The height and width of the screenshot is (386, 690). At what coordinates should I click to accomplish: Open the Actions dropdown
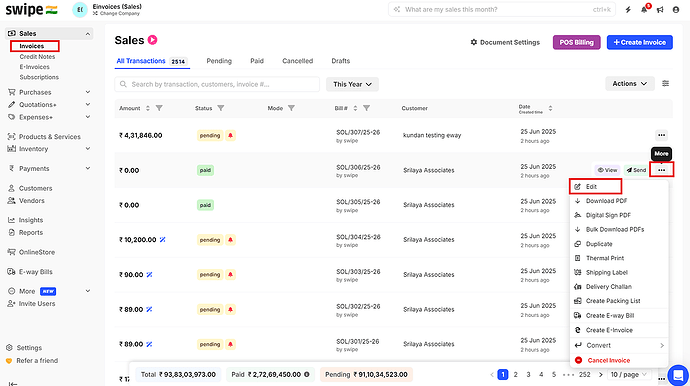coord(630,84)
